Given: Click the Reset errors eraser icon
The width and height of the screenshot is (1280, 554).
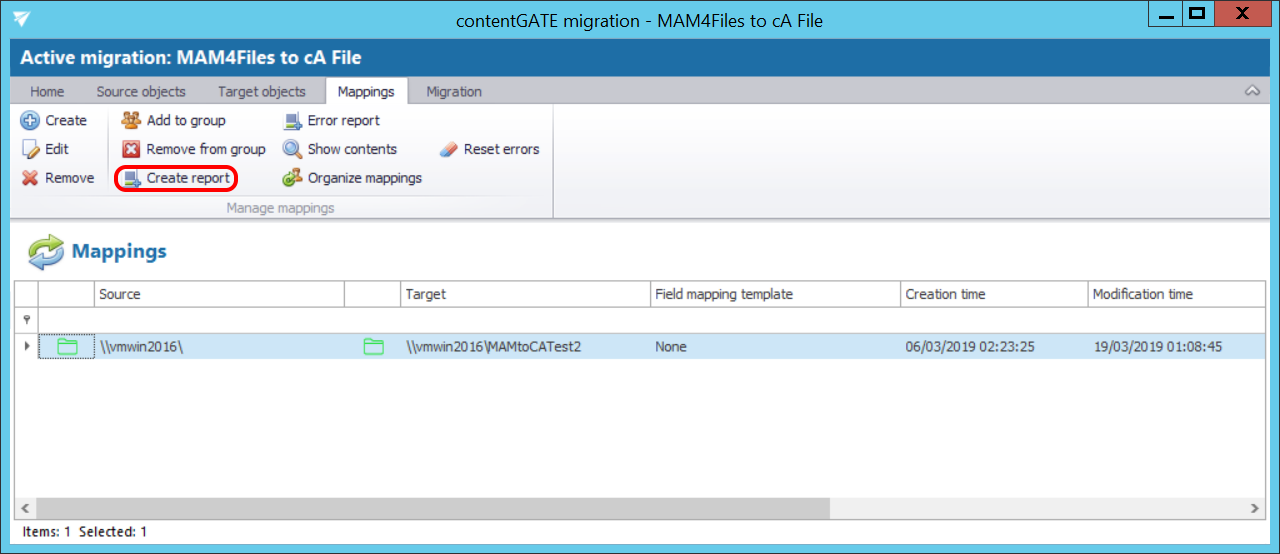Looking at the screenshot, I should click(x=448, y=149).
